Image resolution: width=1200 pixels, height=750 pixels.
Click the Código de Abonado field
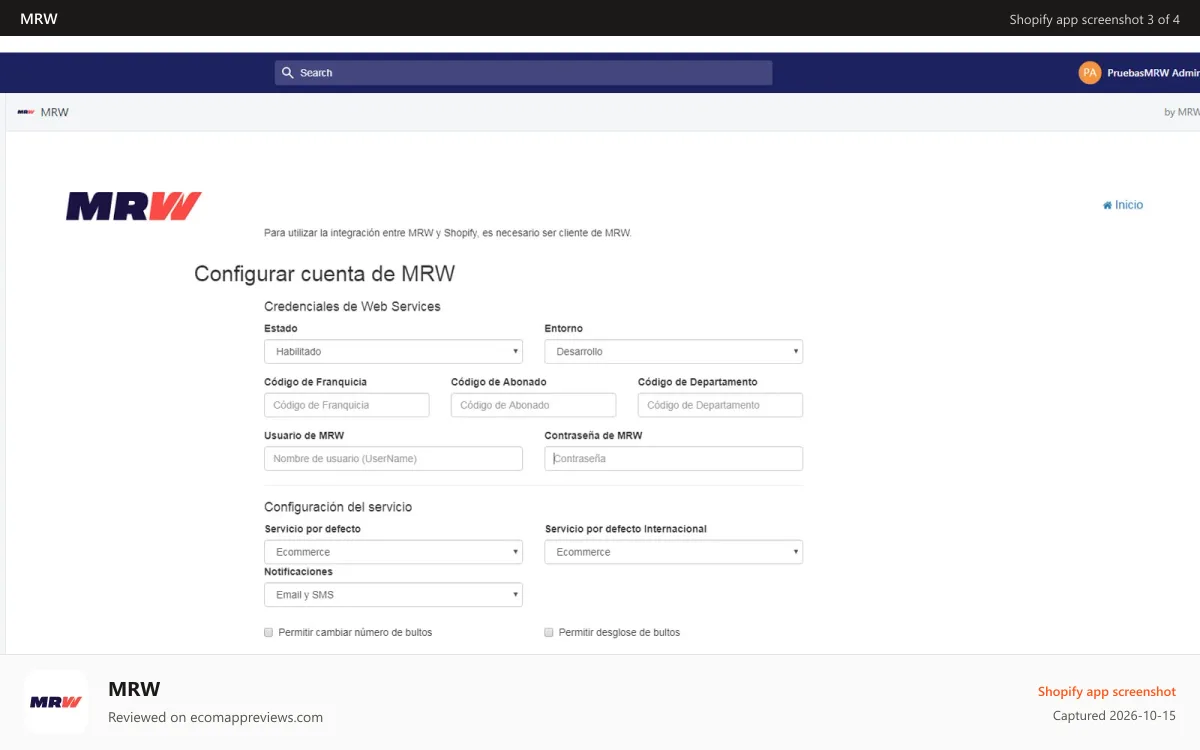(x=533, y=405)
